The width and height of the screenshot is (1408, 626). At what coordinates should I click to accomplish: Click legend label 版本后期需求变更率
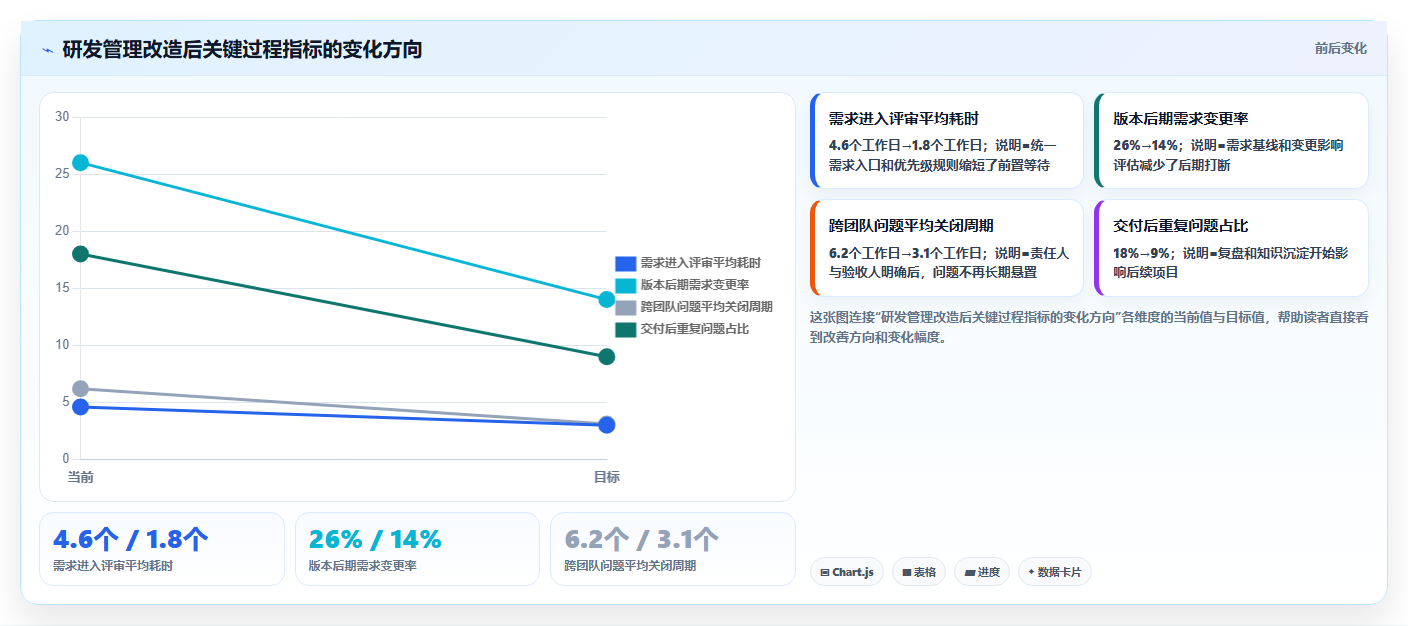point(694,285)
